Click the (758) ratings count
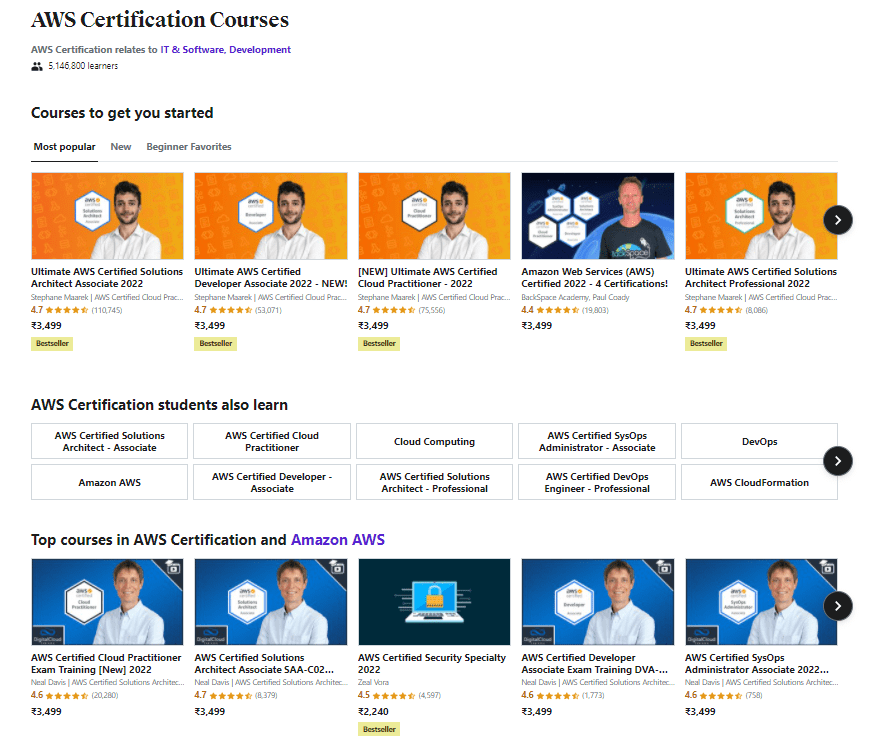878x752 pixels. tap(754, 695)
